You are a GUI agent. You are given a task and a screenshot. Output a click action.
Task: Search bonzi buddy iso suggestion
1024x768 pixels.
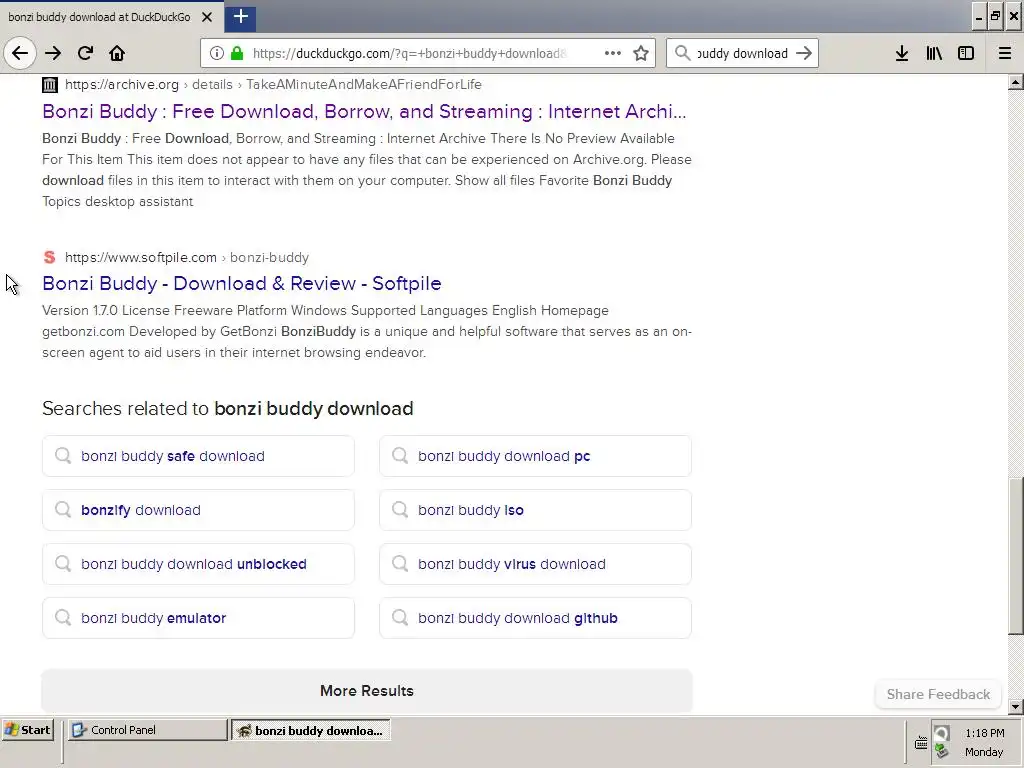click(535, 510)
